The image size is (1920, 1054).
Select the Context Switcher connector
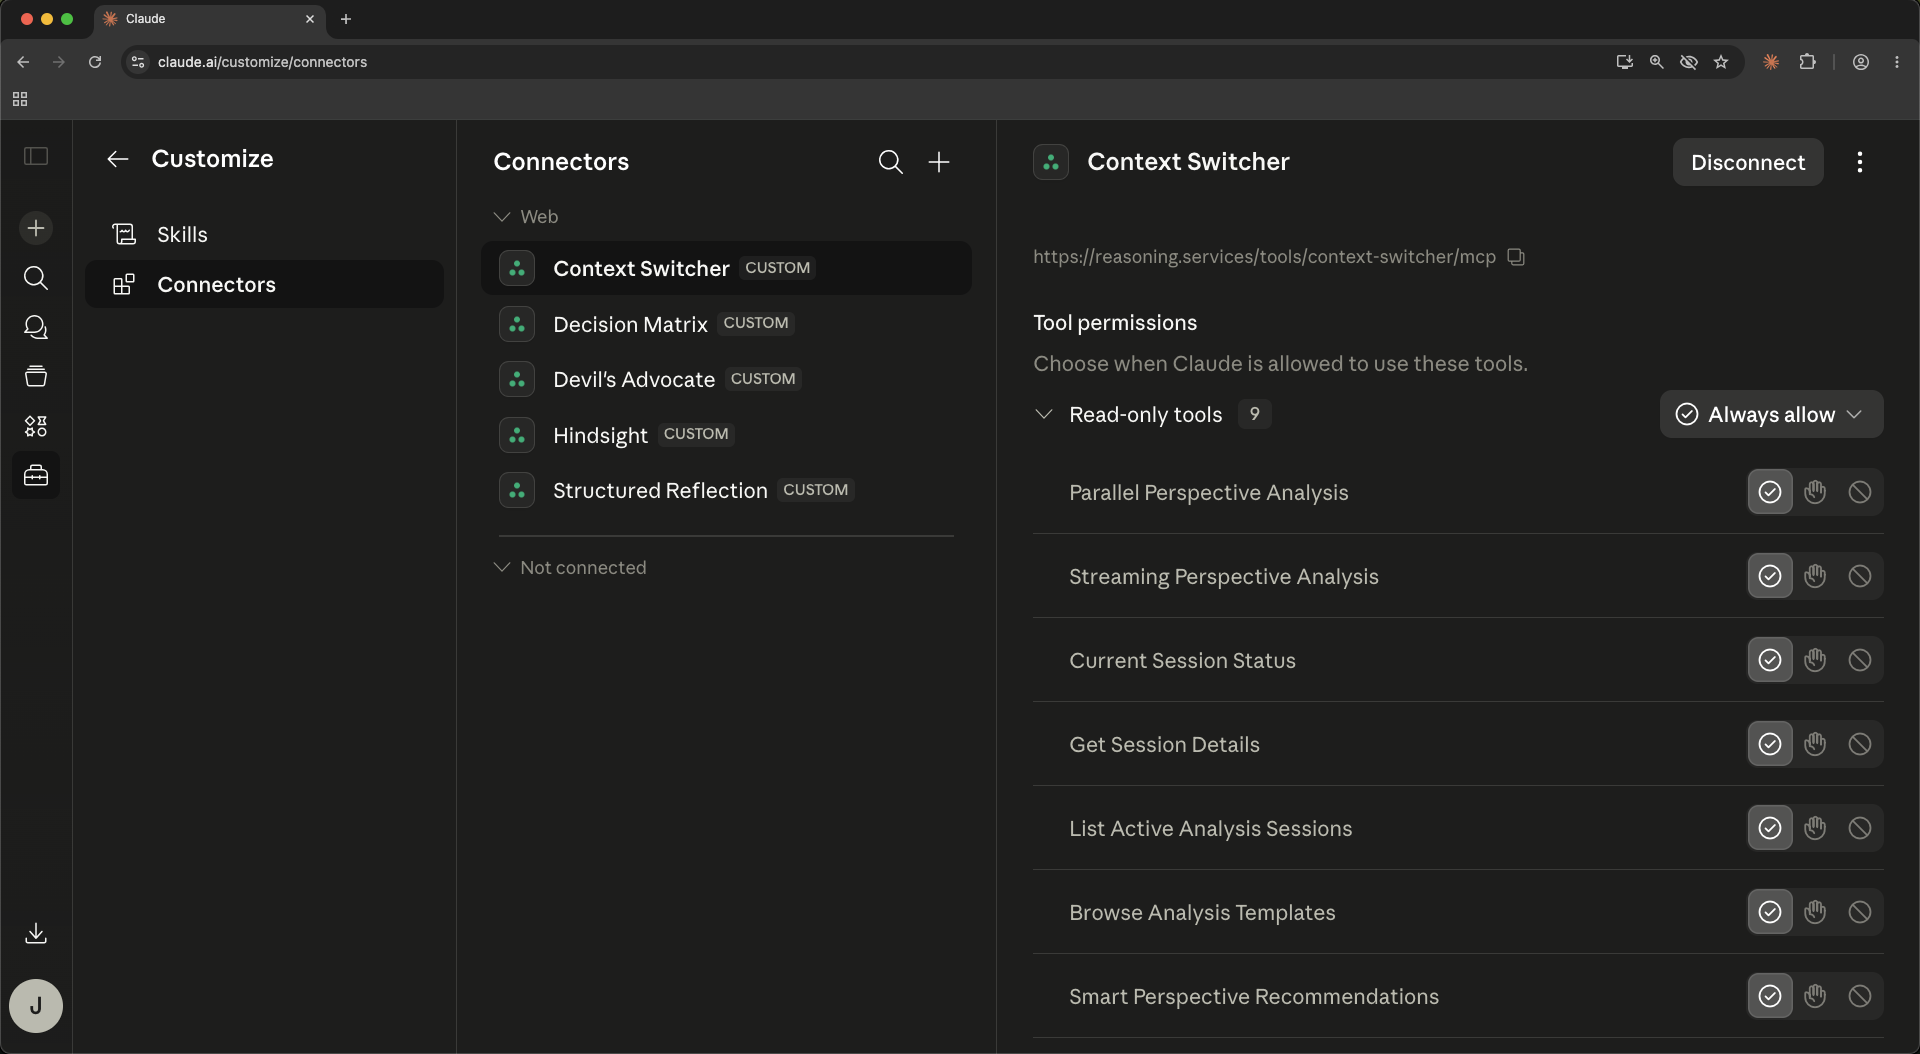pyautogui.click(x=726, y=268)
